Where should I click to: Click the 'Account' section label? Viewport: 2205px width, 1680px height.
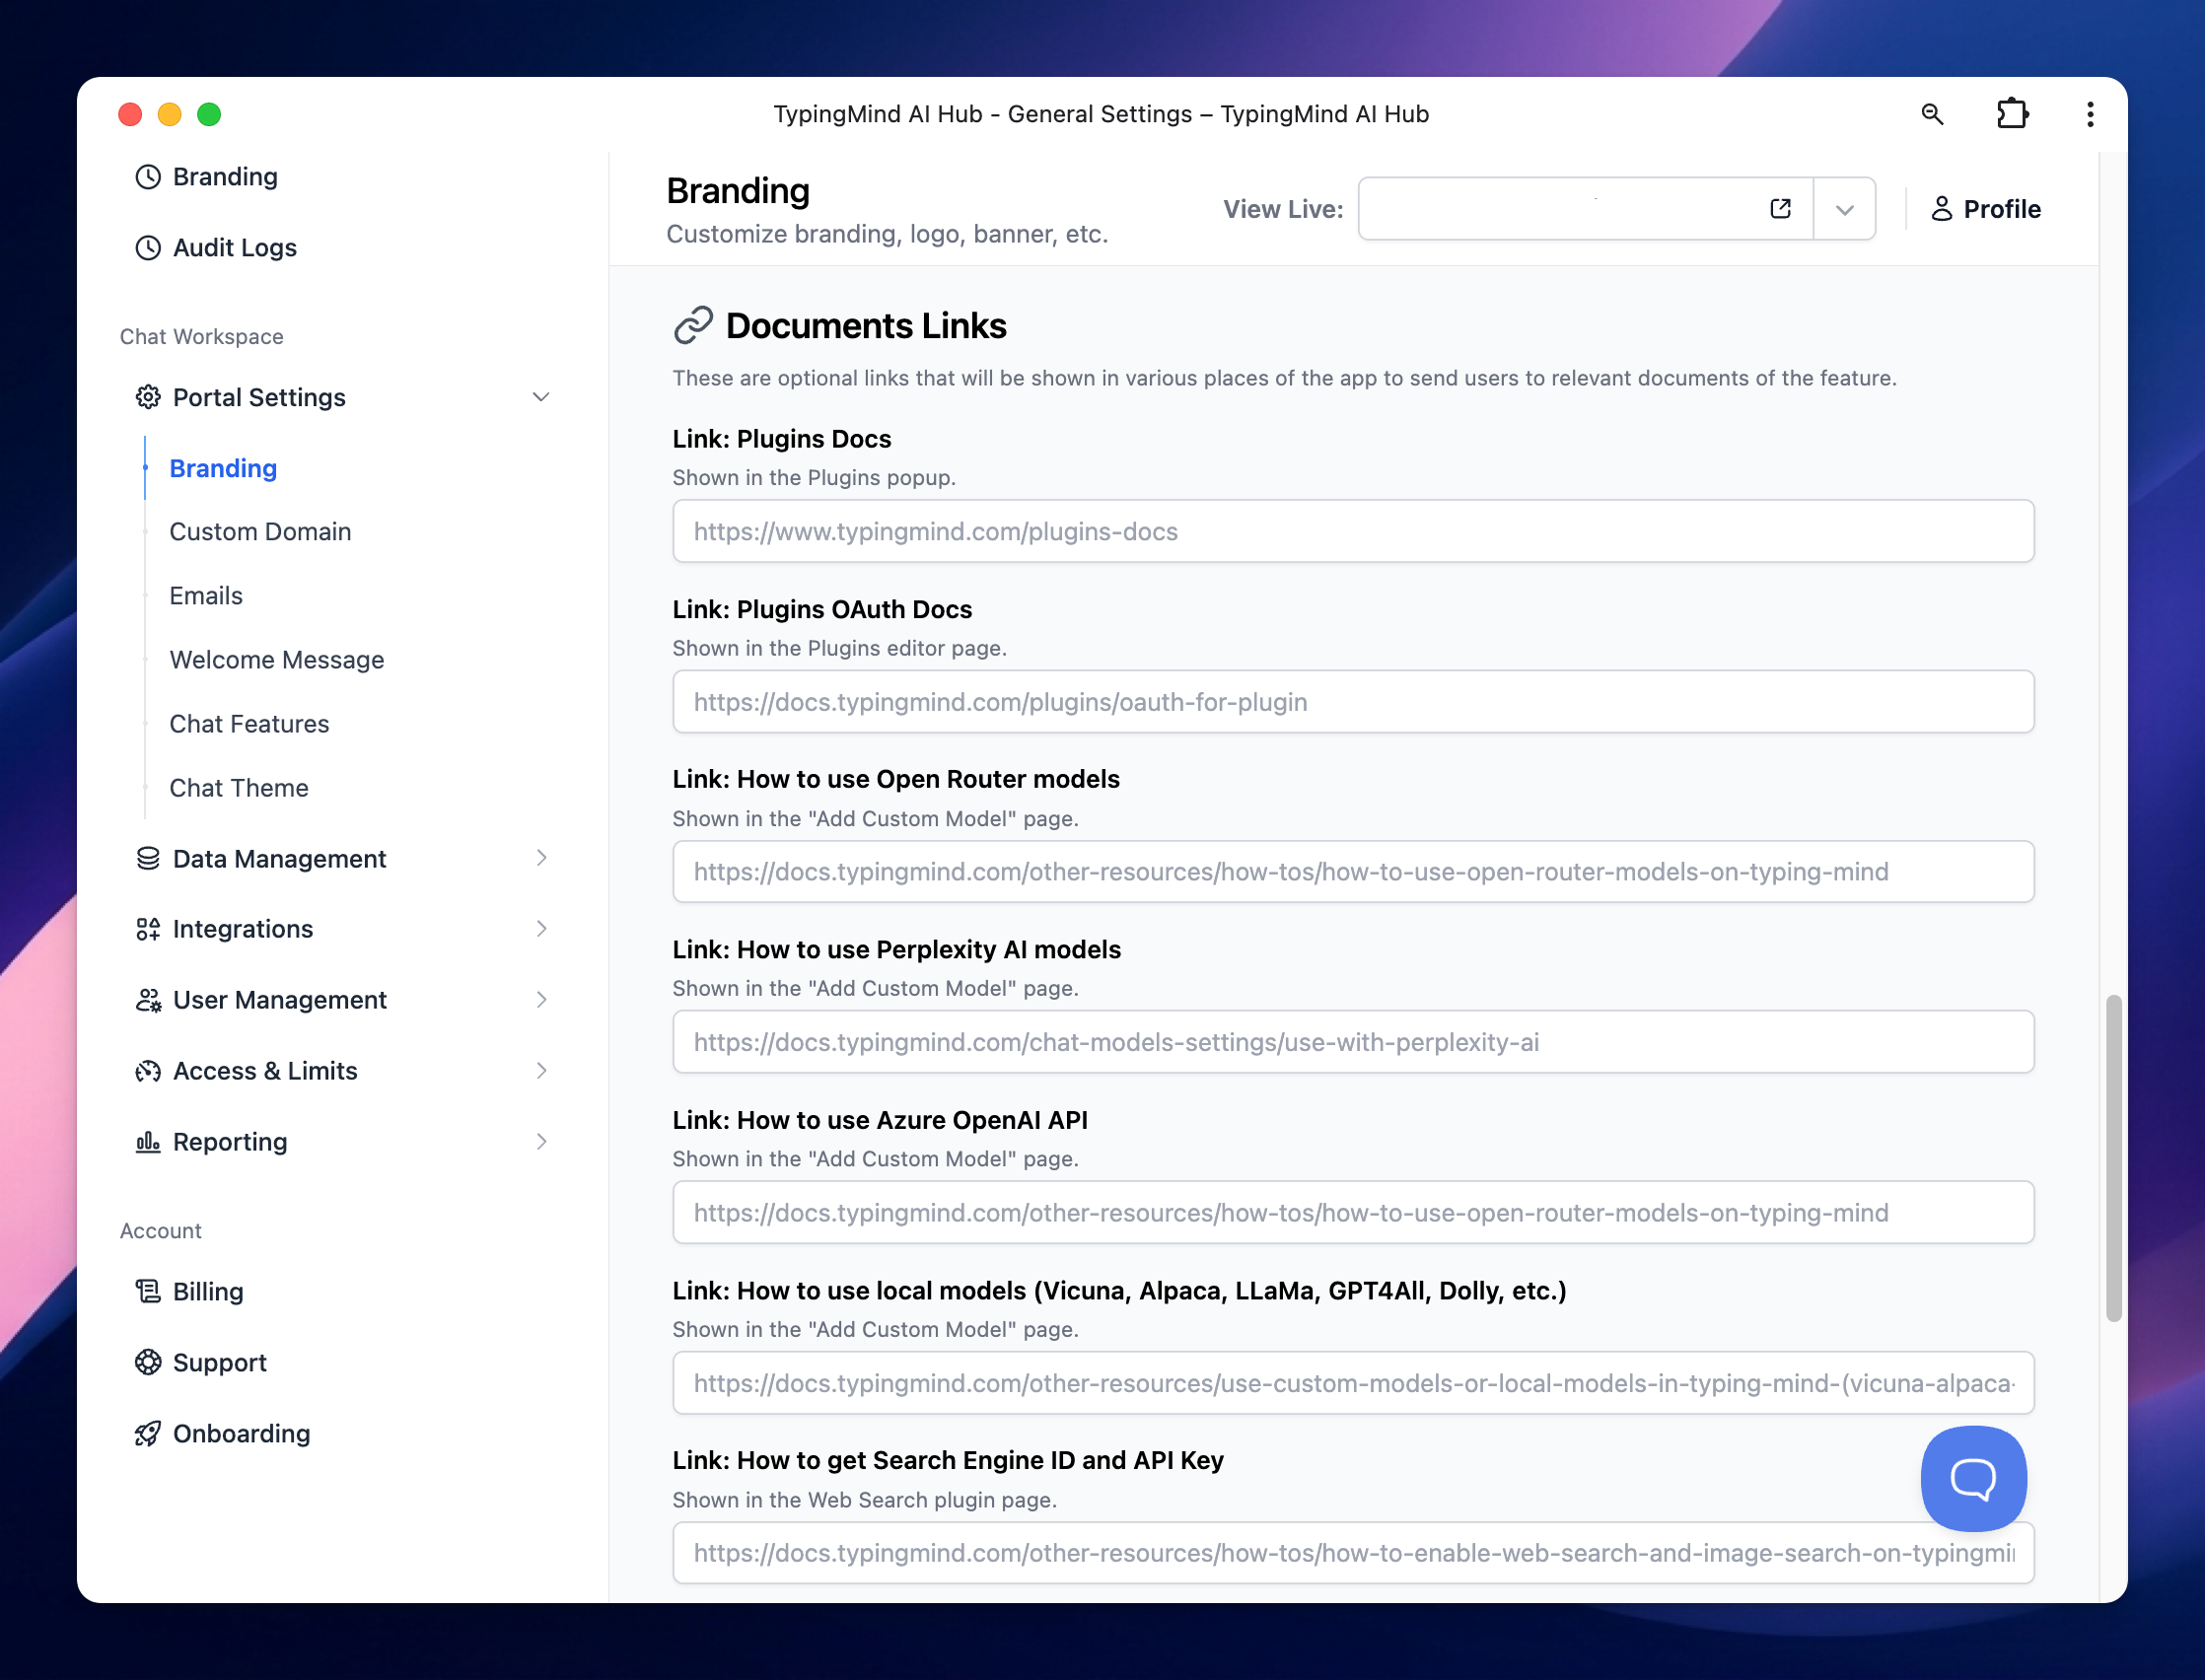point(161,1231)
